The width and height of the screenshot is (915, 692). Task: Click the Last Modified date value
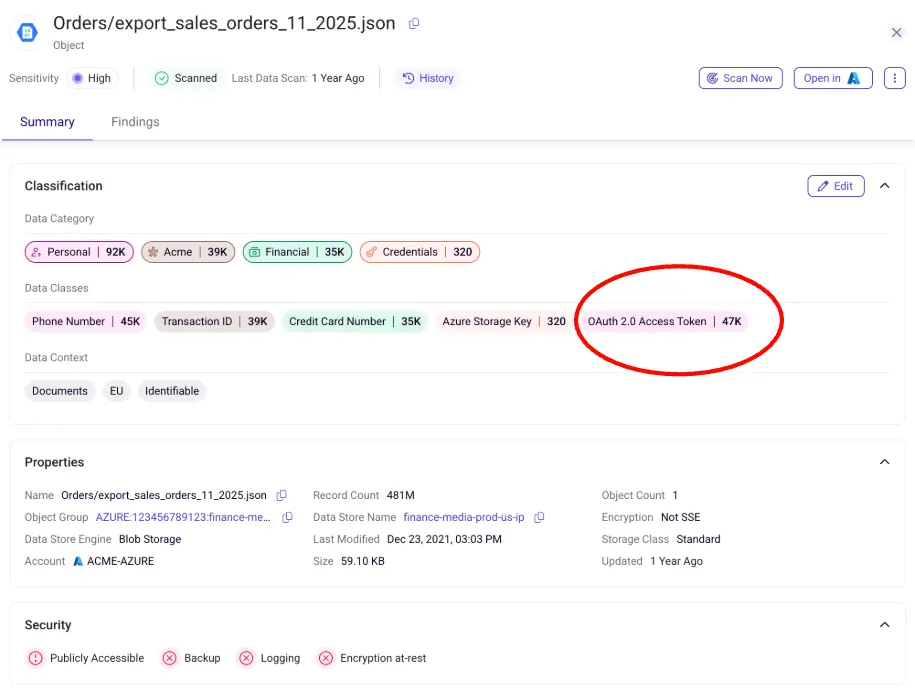coord(444,539)
